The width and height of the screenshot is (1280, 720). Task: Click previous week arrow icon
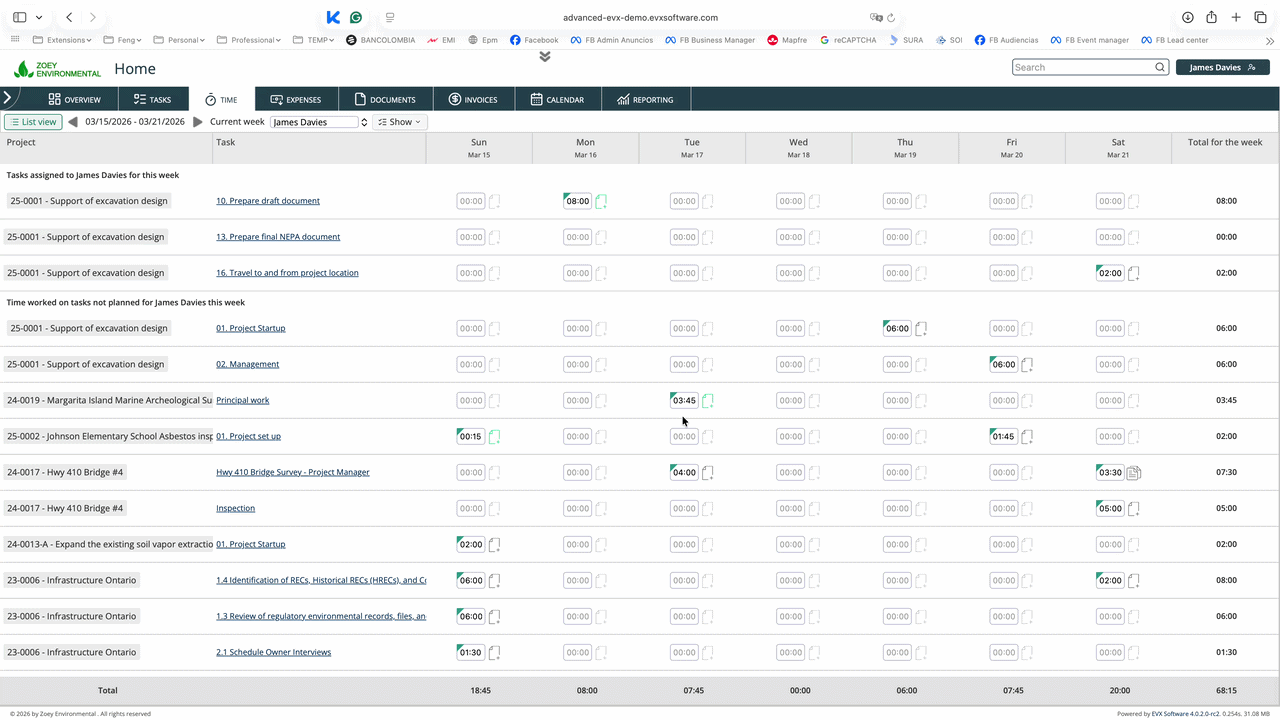(73, 122)
